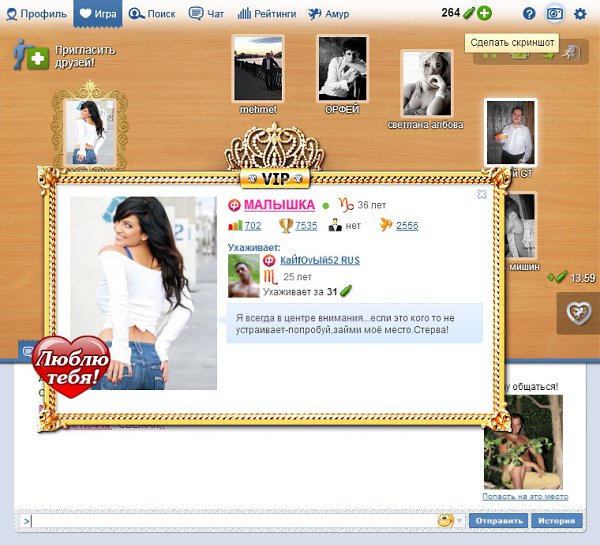
Task: Open МАЛЫШКА's large profile photo
Action: [x=143, y=293]
